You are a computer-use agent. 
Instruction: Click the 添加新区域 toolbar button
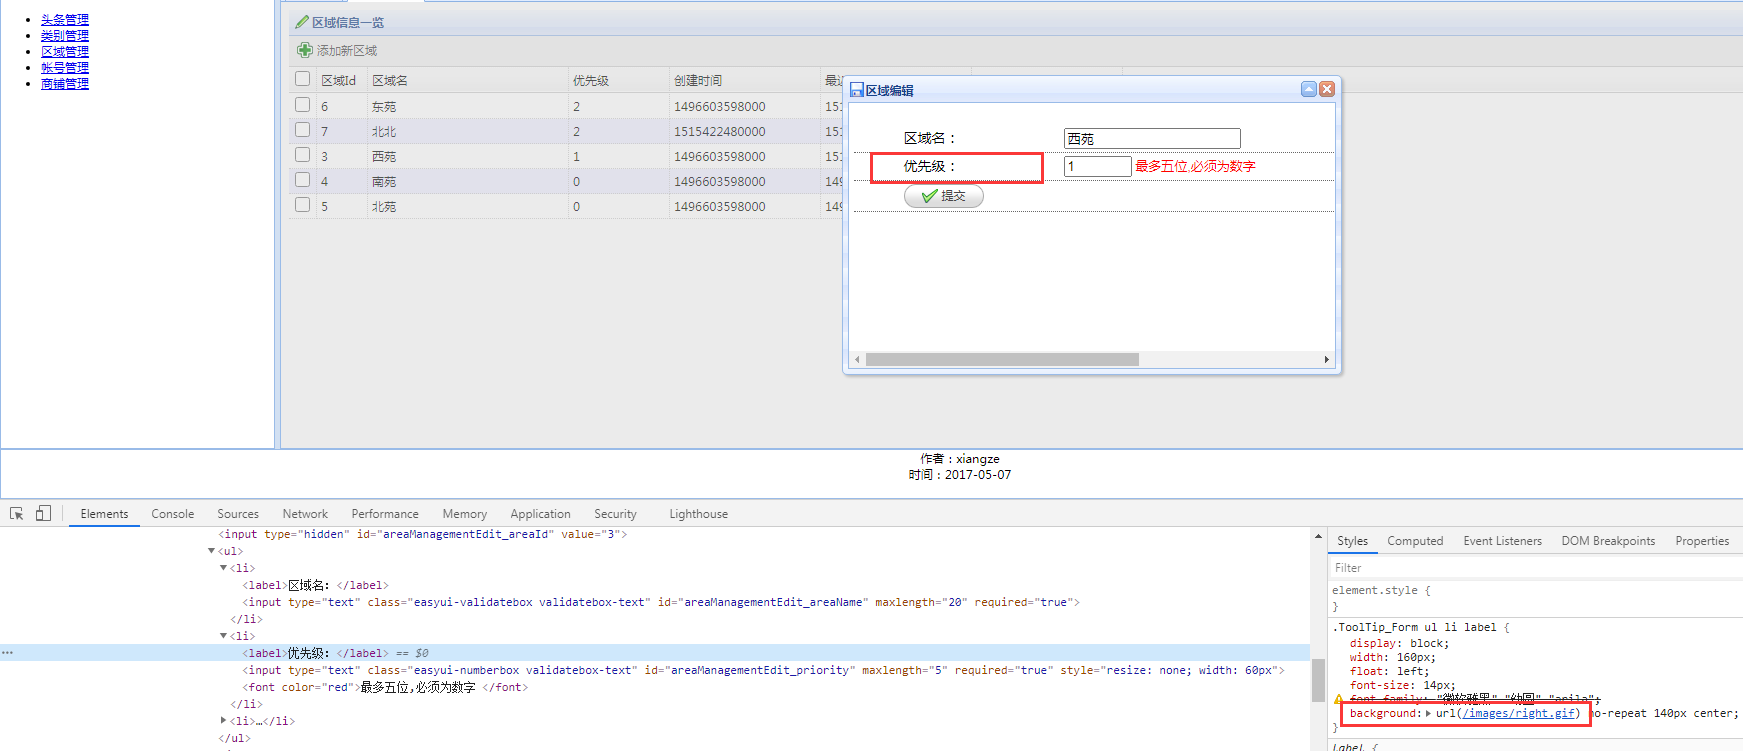337,50
